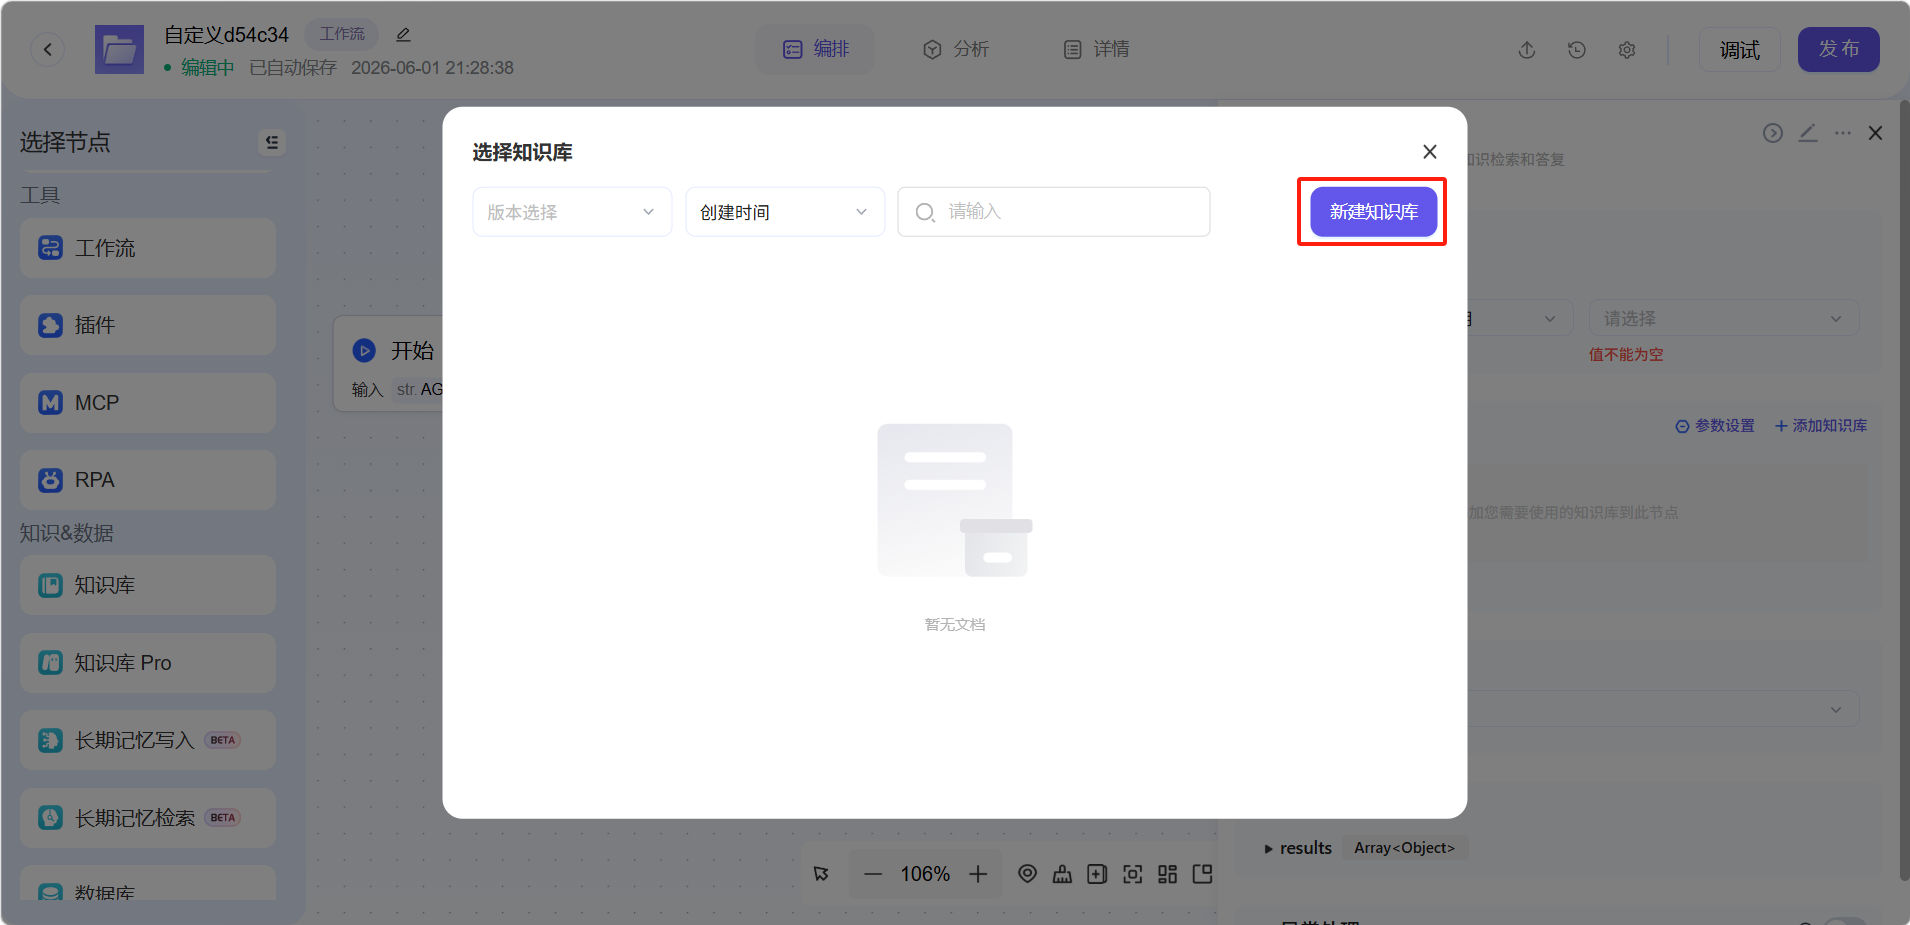Switch to the 详情 tab
The width and height of the screenshot is (1910, 925).
click(1096, 49)
